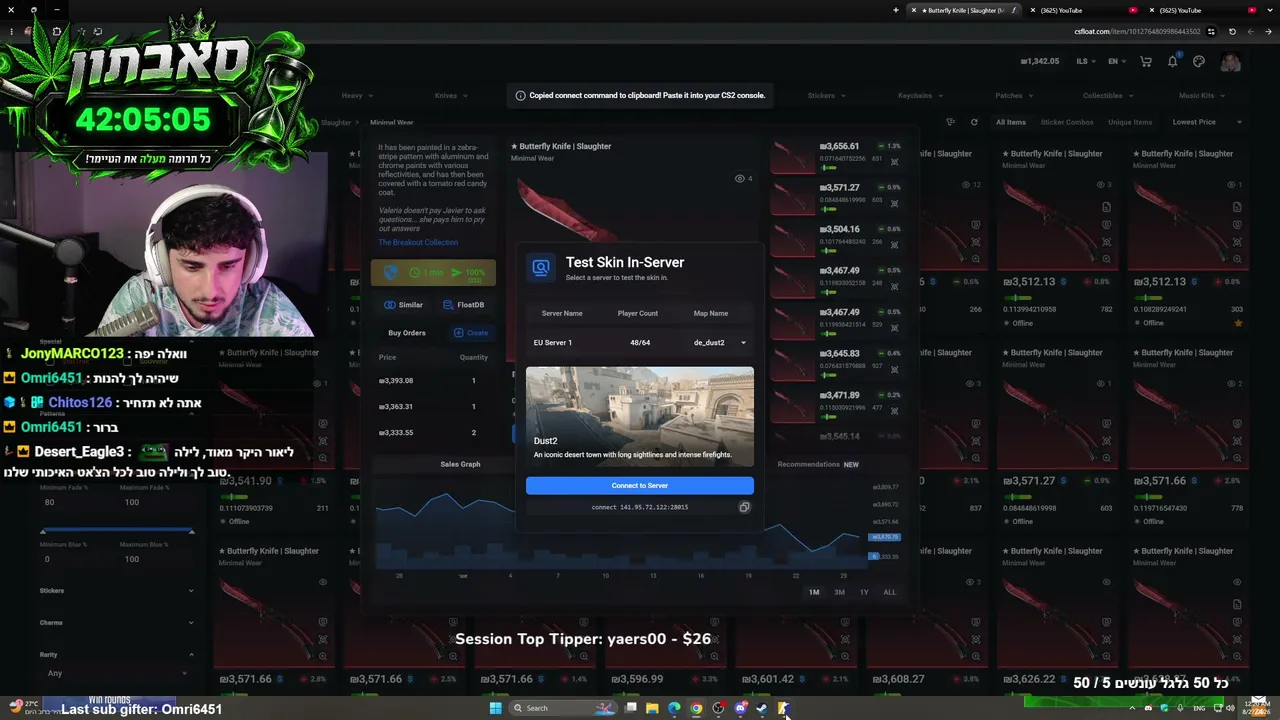This screenshot has height=720, width=1280.
Task: Expand the Collectibles category menu
Action: pos(1108,96)
